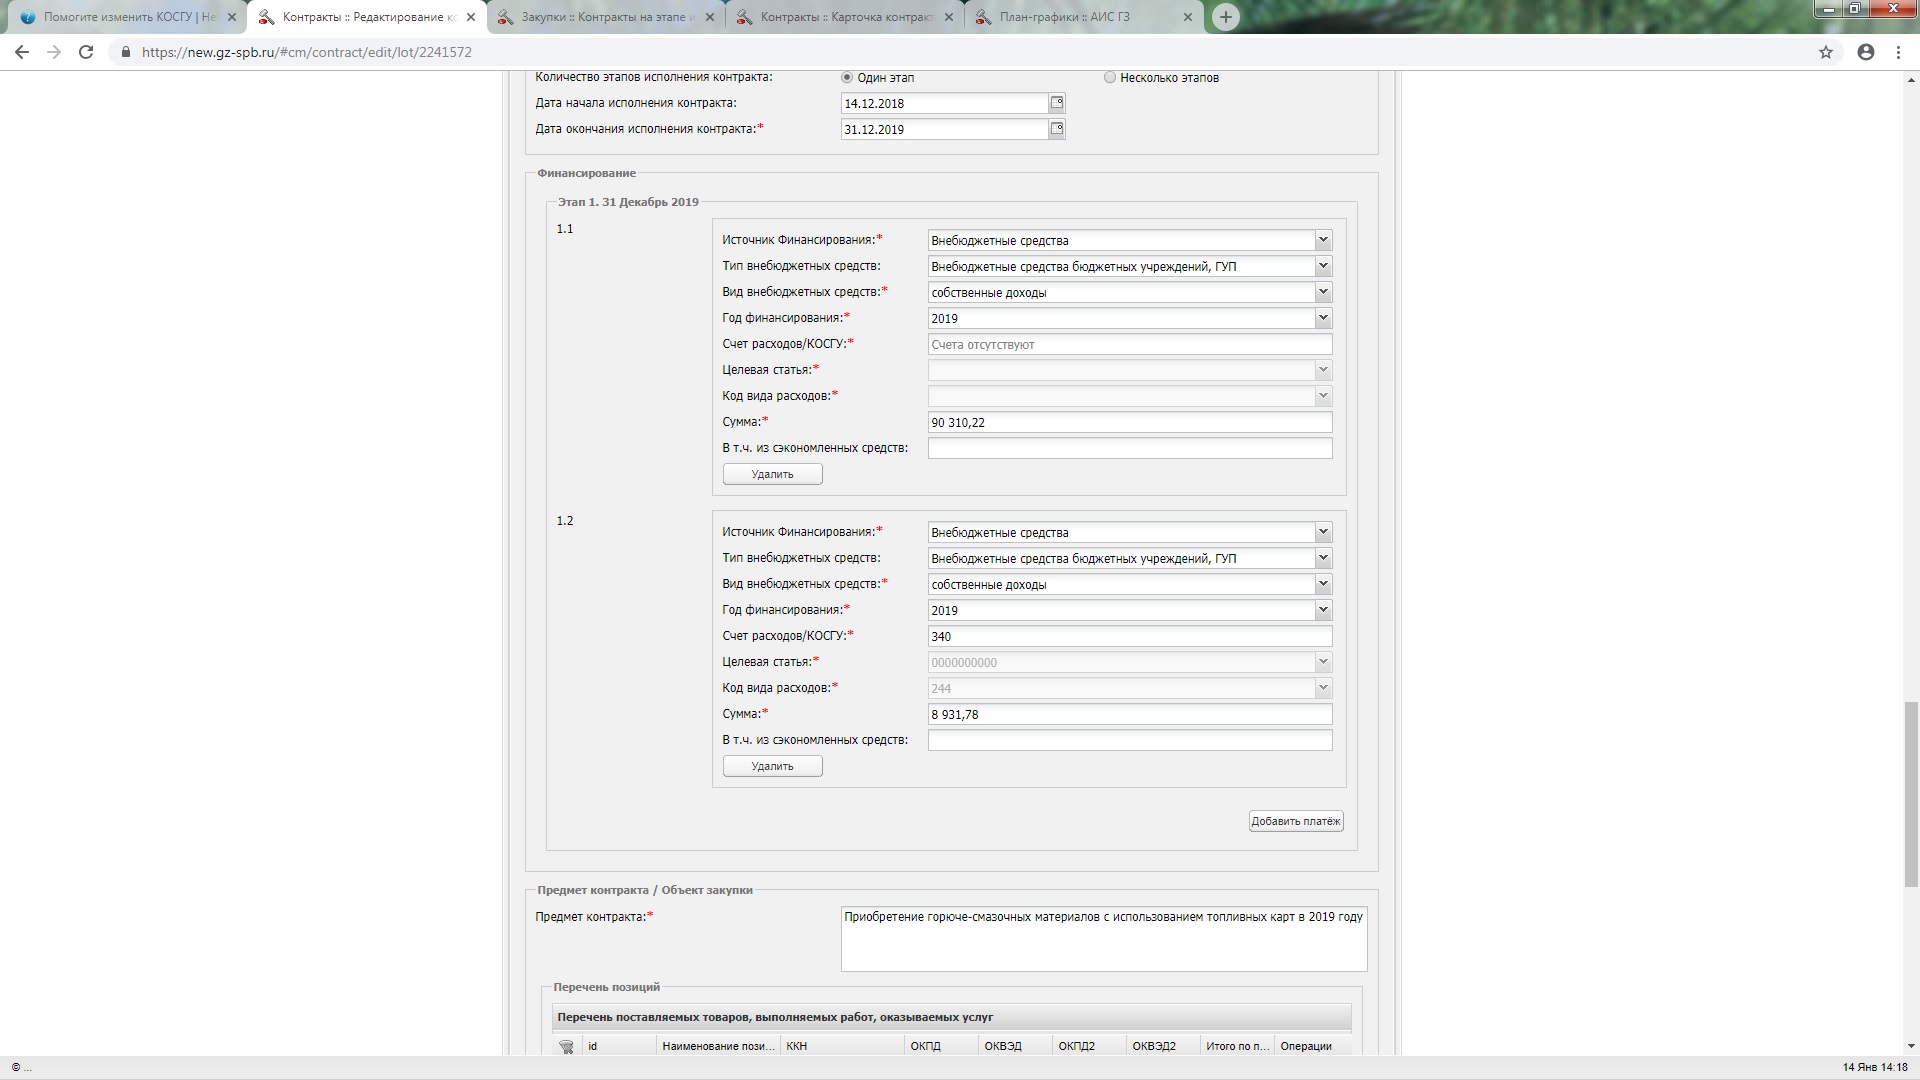
Task: Select 'Один этап' radio option
Action: pyautogui.click(x=847, y=77)
